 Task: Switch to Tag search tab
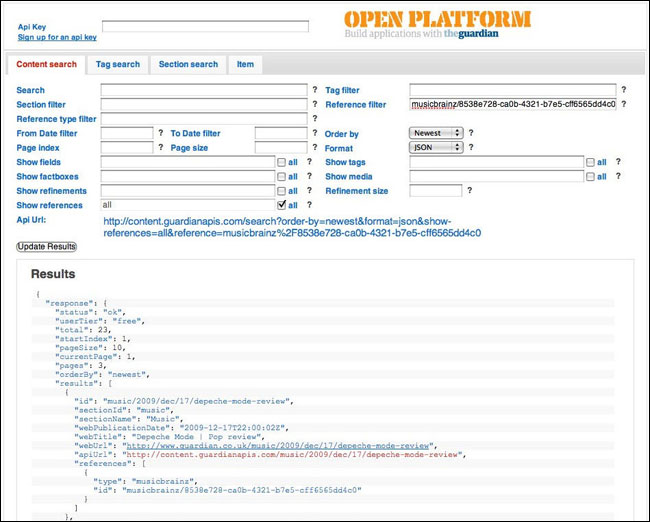click(x=118, y=64)
